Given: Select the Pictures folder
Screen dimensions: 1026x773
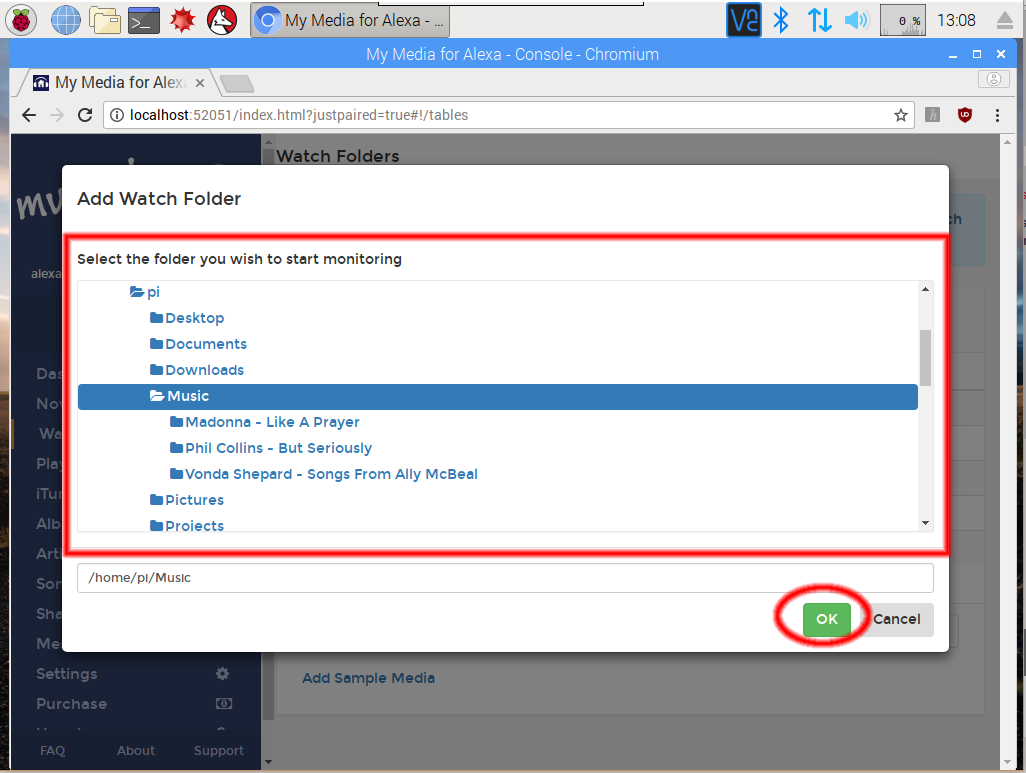Looking at the screenshot, I should tap(187, 500).
